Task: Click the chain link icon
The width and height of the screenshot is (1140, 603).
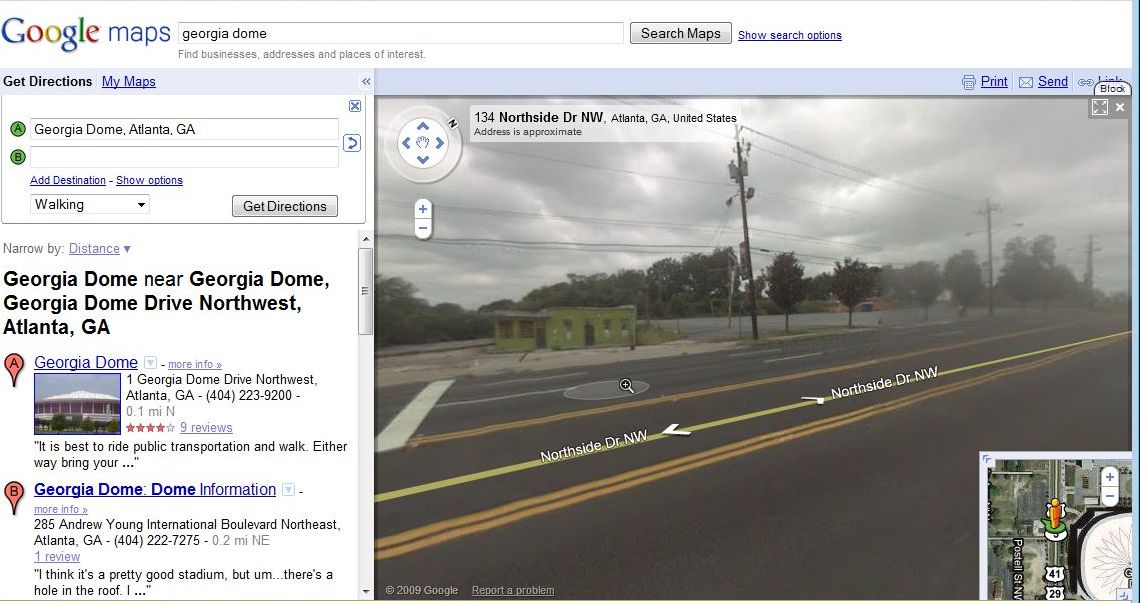Action: [x=1085, y=82]
